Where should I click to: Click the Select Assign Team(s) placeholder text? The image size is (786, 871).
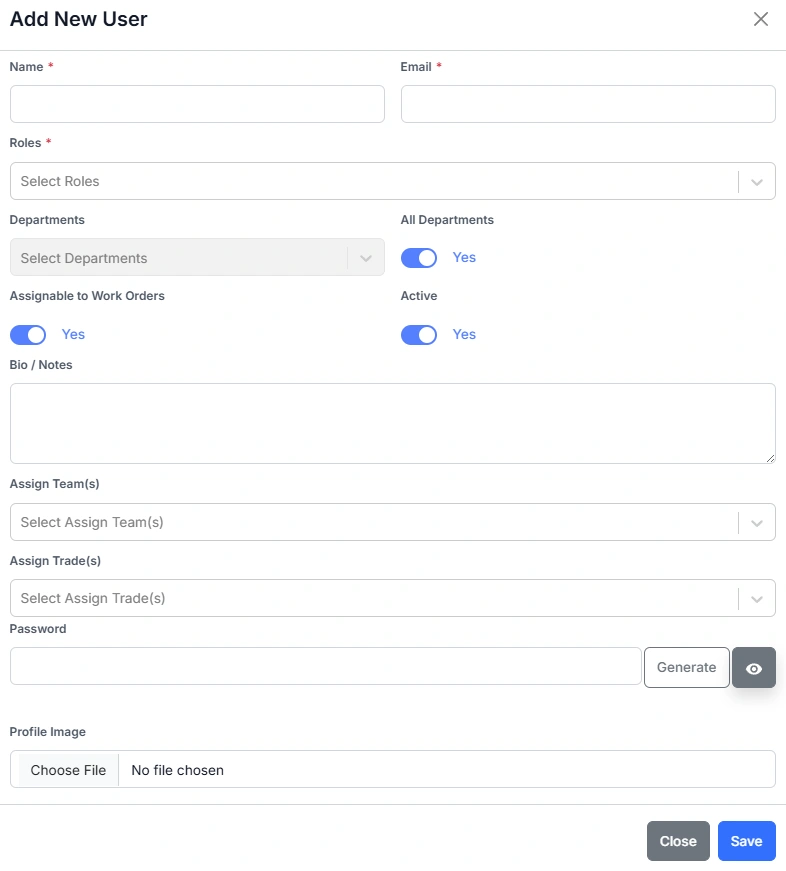pyautogui.click(x=92, y=523)
